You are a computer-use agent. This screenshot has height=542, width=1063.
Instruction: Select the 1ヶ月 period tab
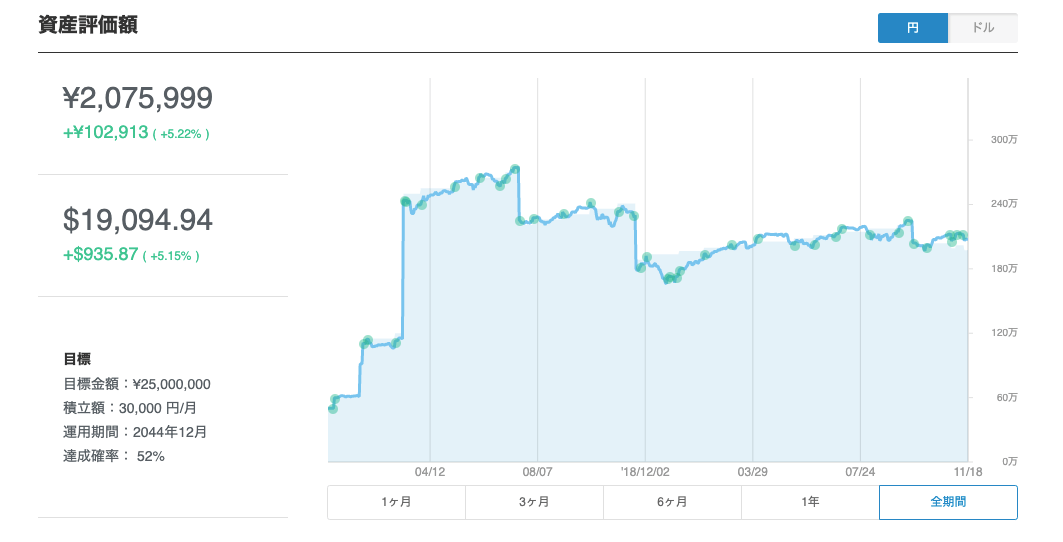coord(396,502)
